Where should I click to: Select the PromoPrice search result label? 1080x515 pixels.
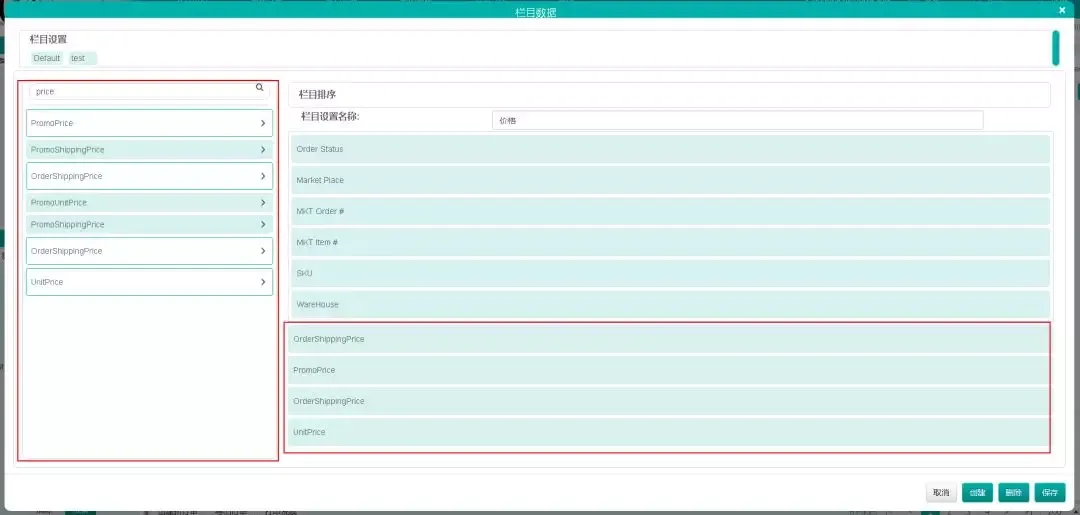pos(52,123)
